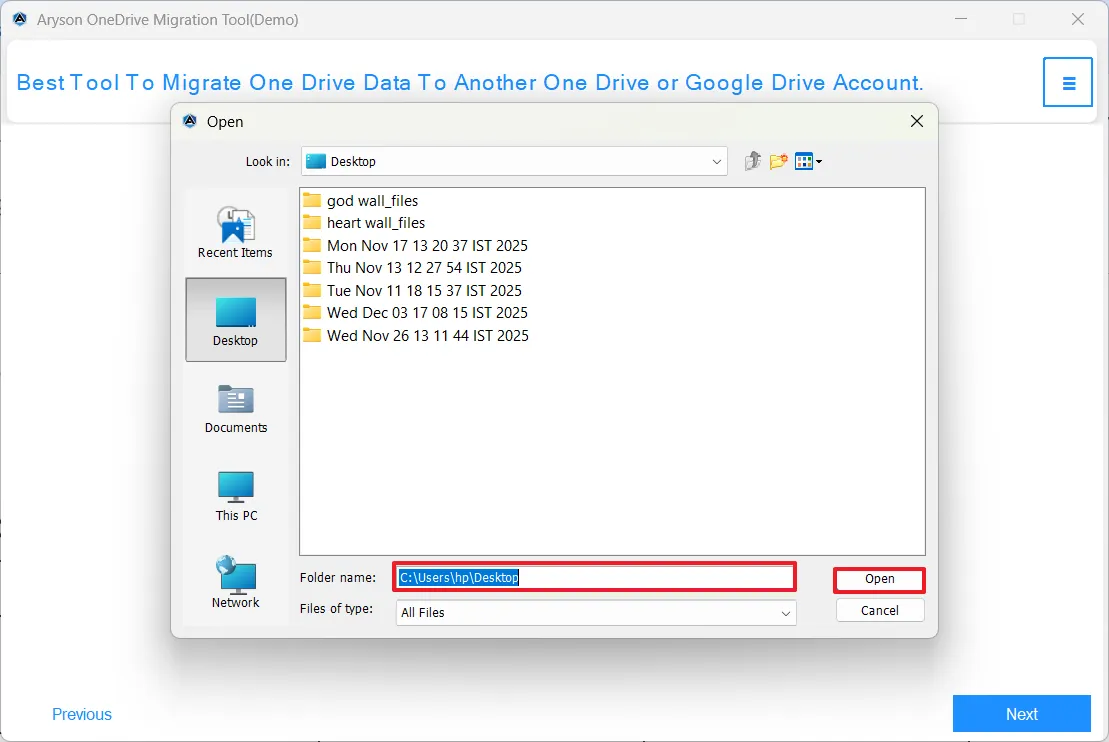Expand the Files of type dropdown
This screenshot has width=1109, height=742.
(x=785, y=613)
